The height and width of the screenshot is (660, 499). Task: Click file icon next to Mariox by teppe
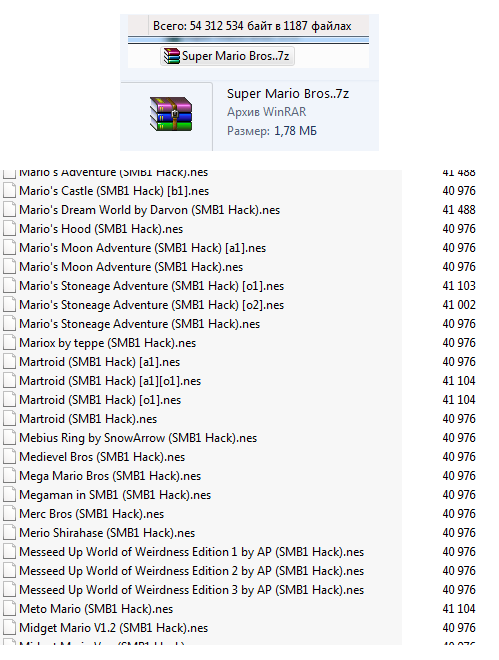click(x=9, y=343)
